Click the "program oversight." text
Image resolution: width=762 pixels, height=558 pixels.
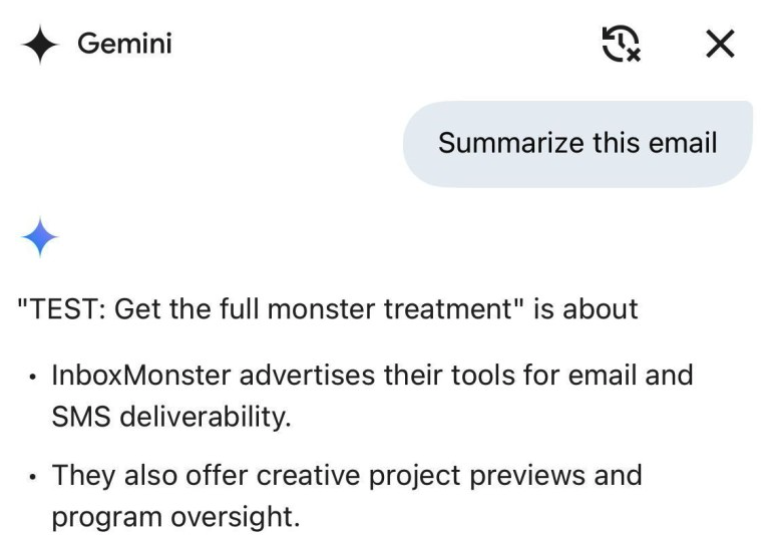pos(175,515)
